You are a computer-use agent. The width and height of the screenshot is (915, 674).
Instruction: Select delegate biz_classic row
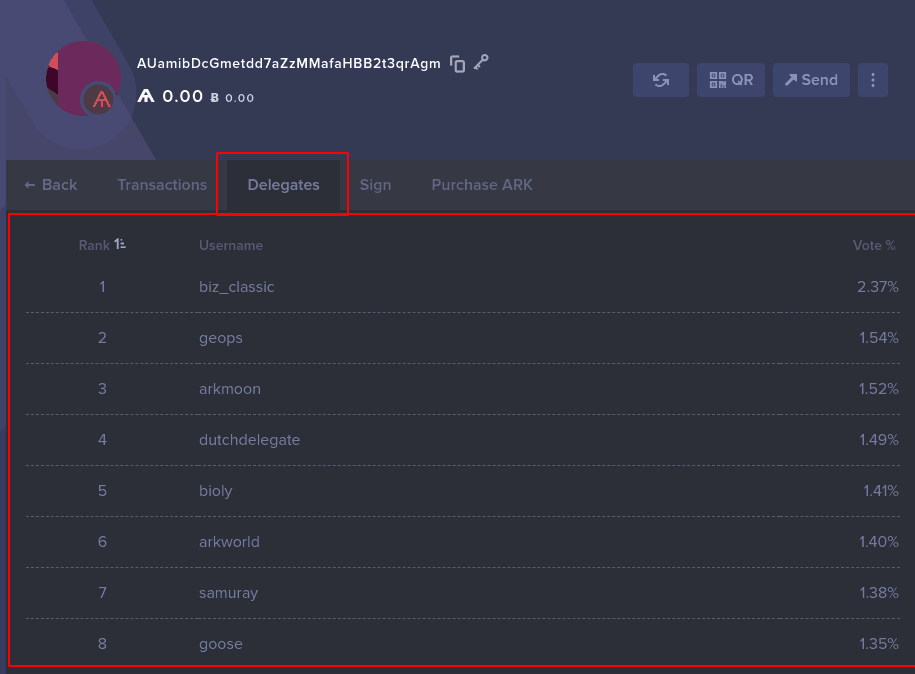[463, 287]
